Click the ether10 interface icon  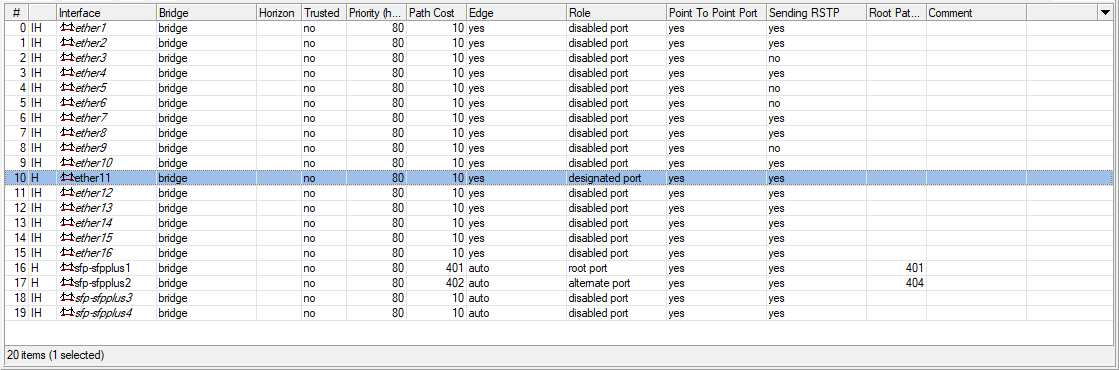click(66, 163)
